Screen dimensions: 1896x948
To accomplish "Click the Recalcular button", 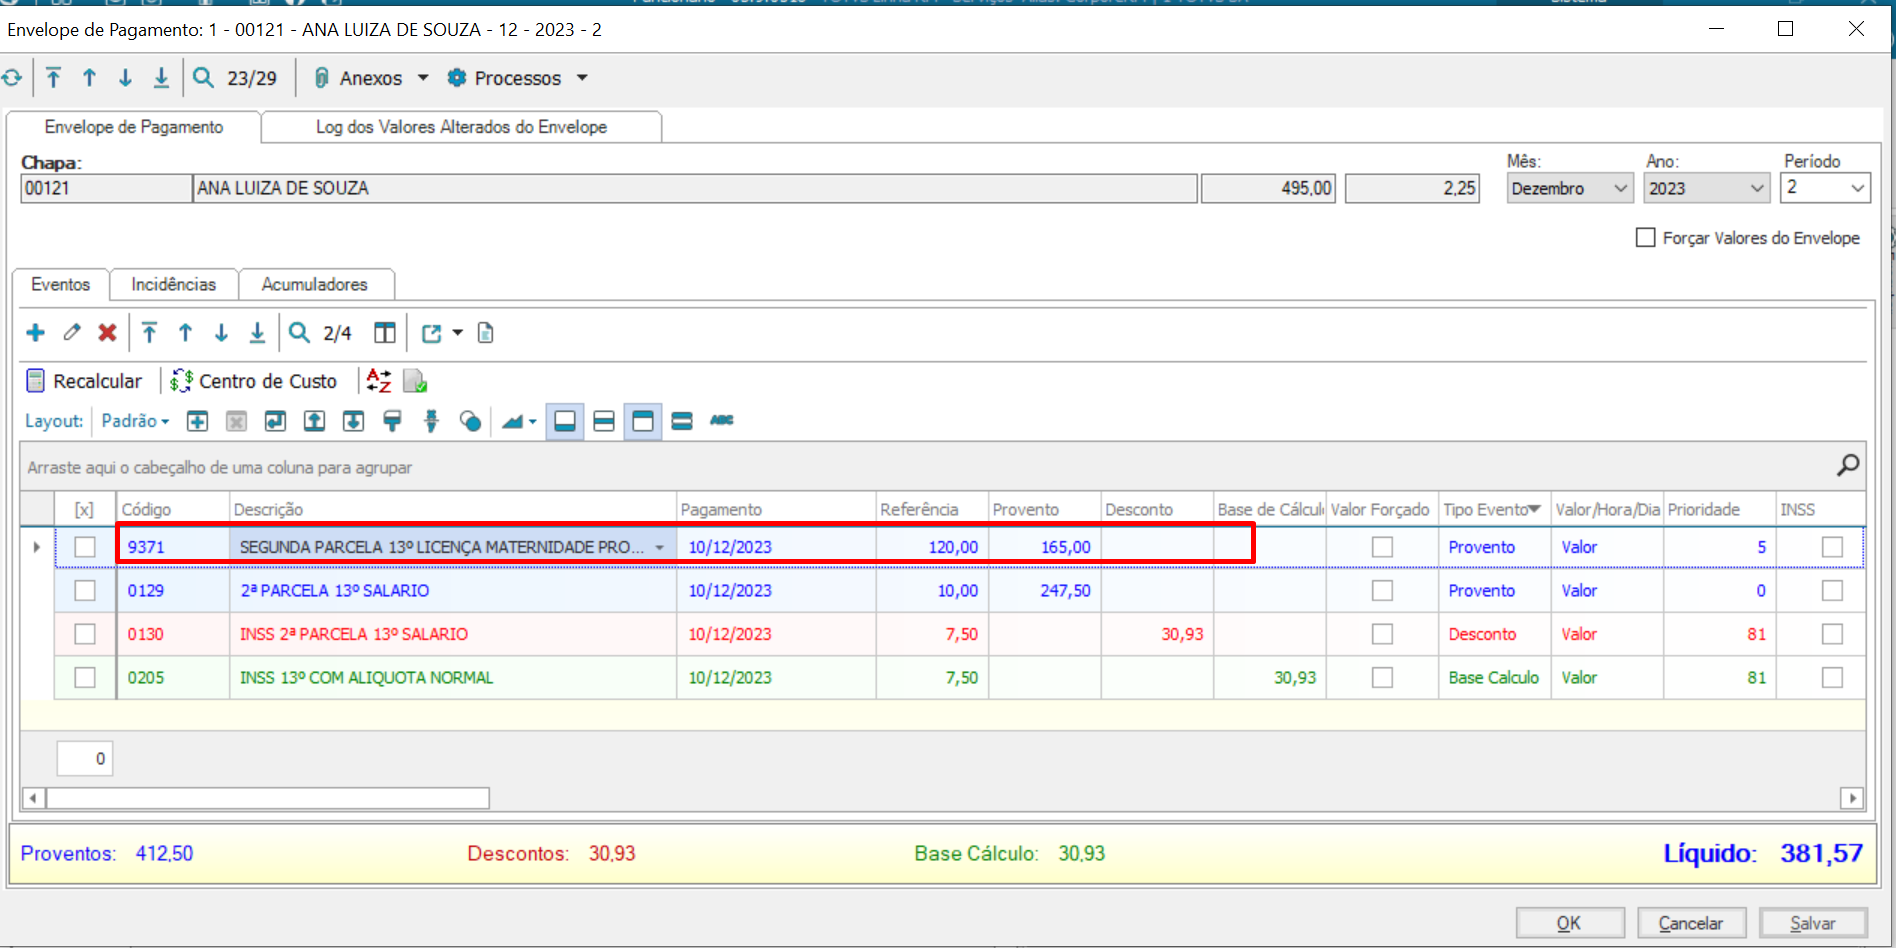I will [x=84, y=381].
